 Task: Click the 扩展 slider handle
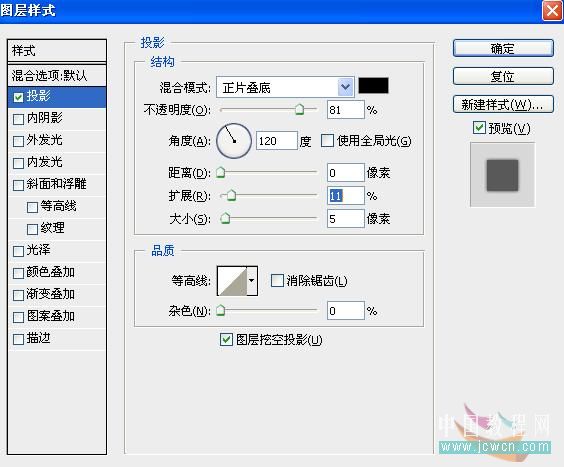[x=231, y=195]
